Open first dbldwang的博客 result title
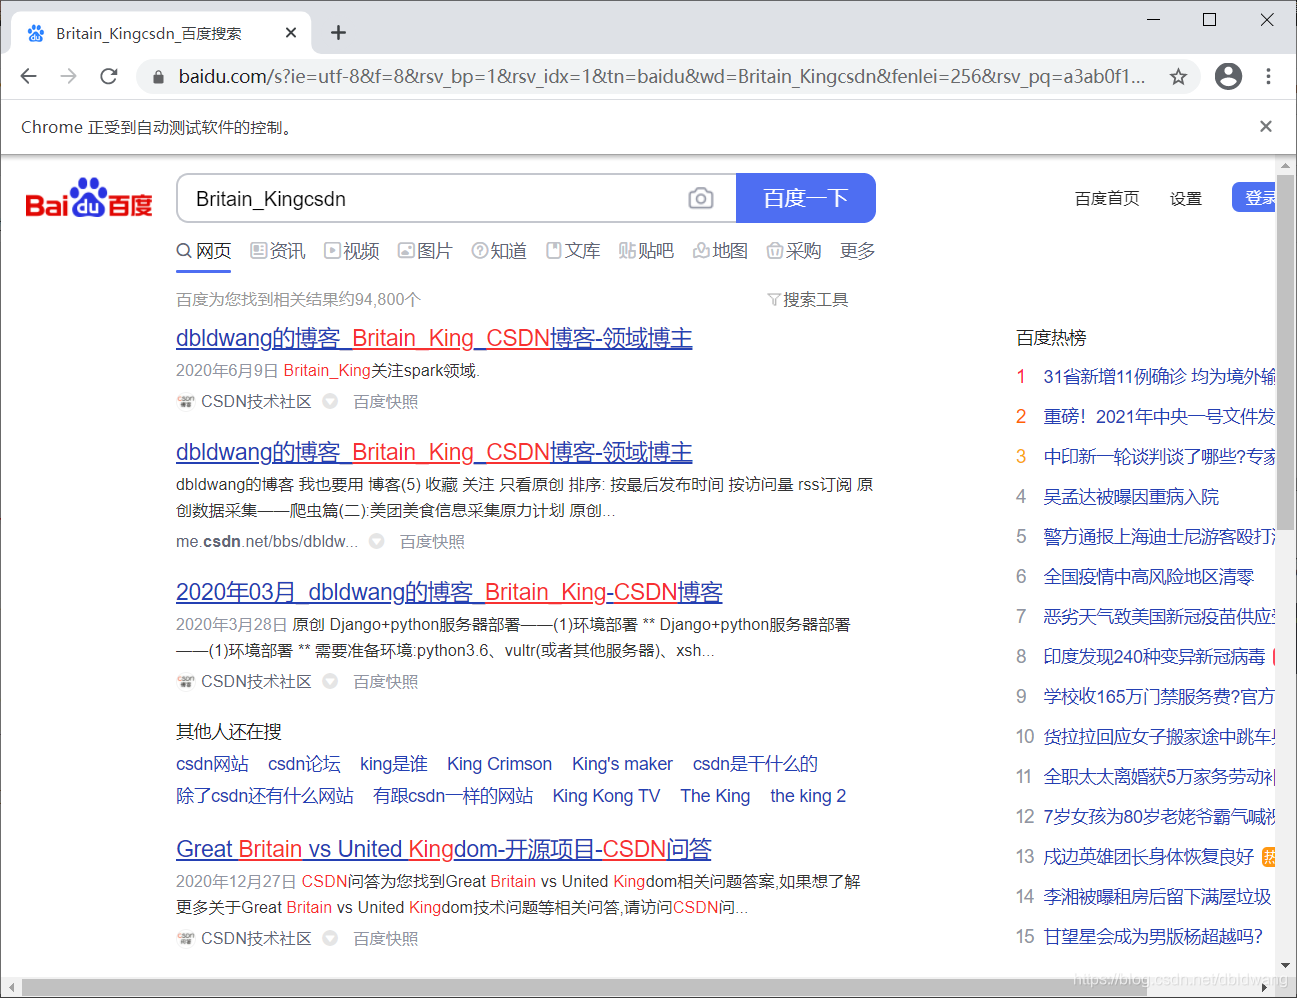This screenshot has width=1297, height=998. (434, 338)
